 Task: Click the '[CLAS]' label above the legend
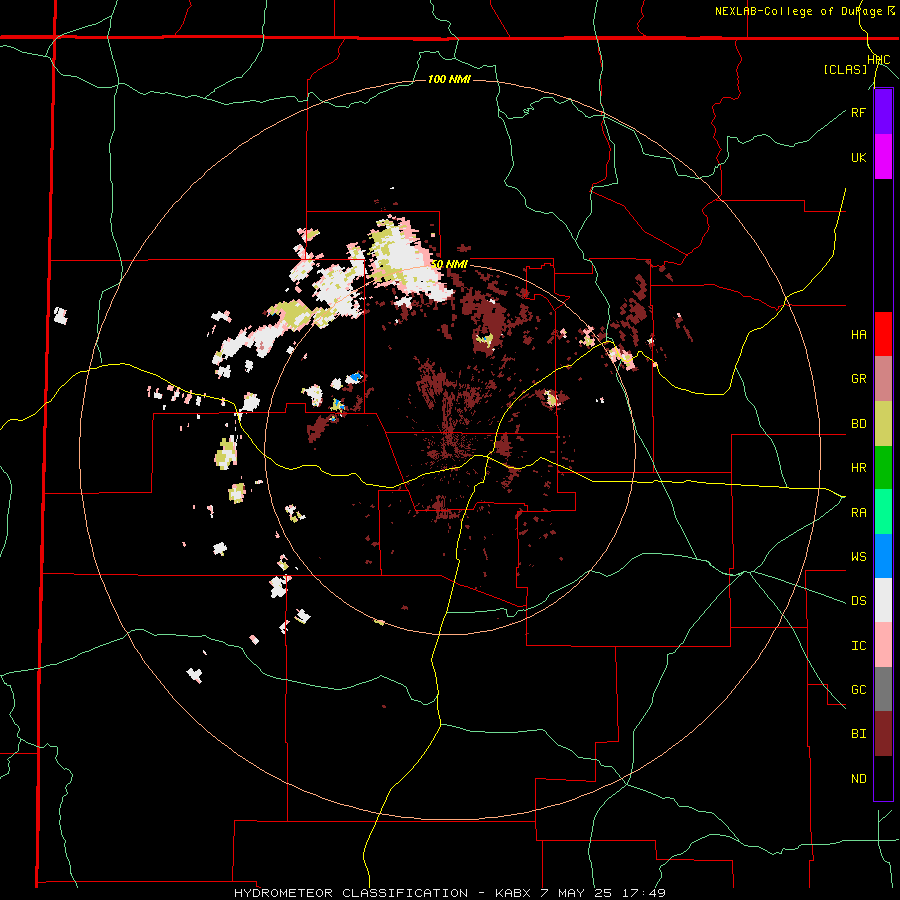click(x=845, y=69)
